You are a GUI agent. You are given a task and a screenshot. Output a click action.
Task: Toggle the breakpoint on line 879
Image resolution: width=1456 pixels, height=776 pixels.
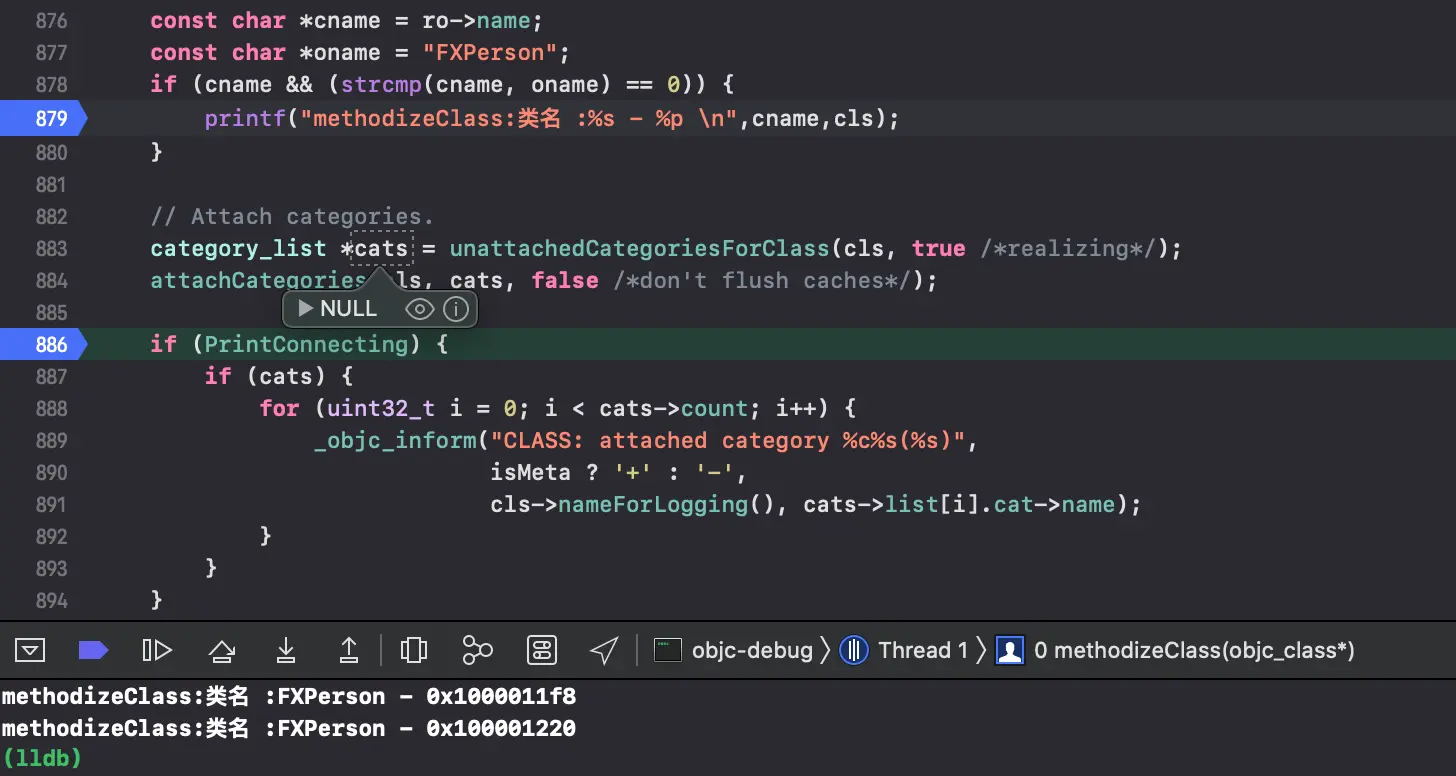click(43, 119)
